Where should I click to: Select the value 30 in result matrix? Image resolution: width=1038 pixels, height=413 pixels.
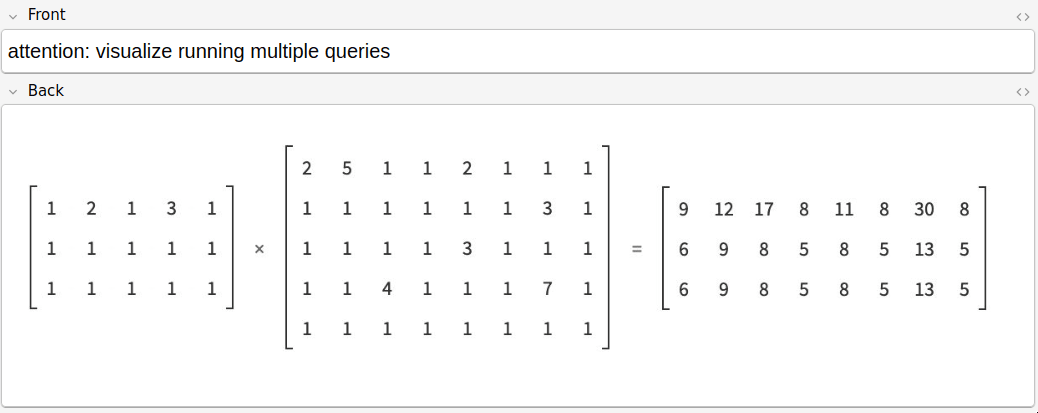[x=923, y=210]
